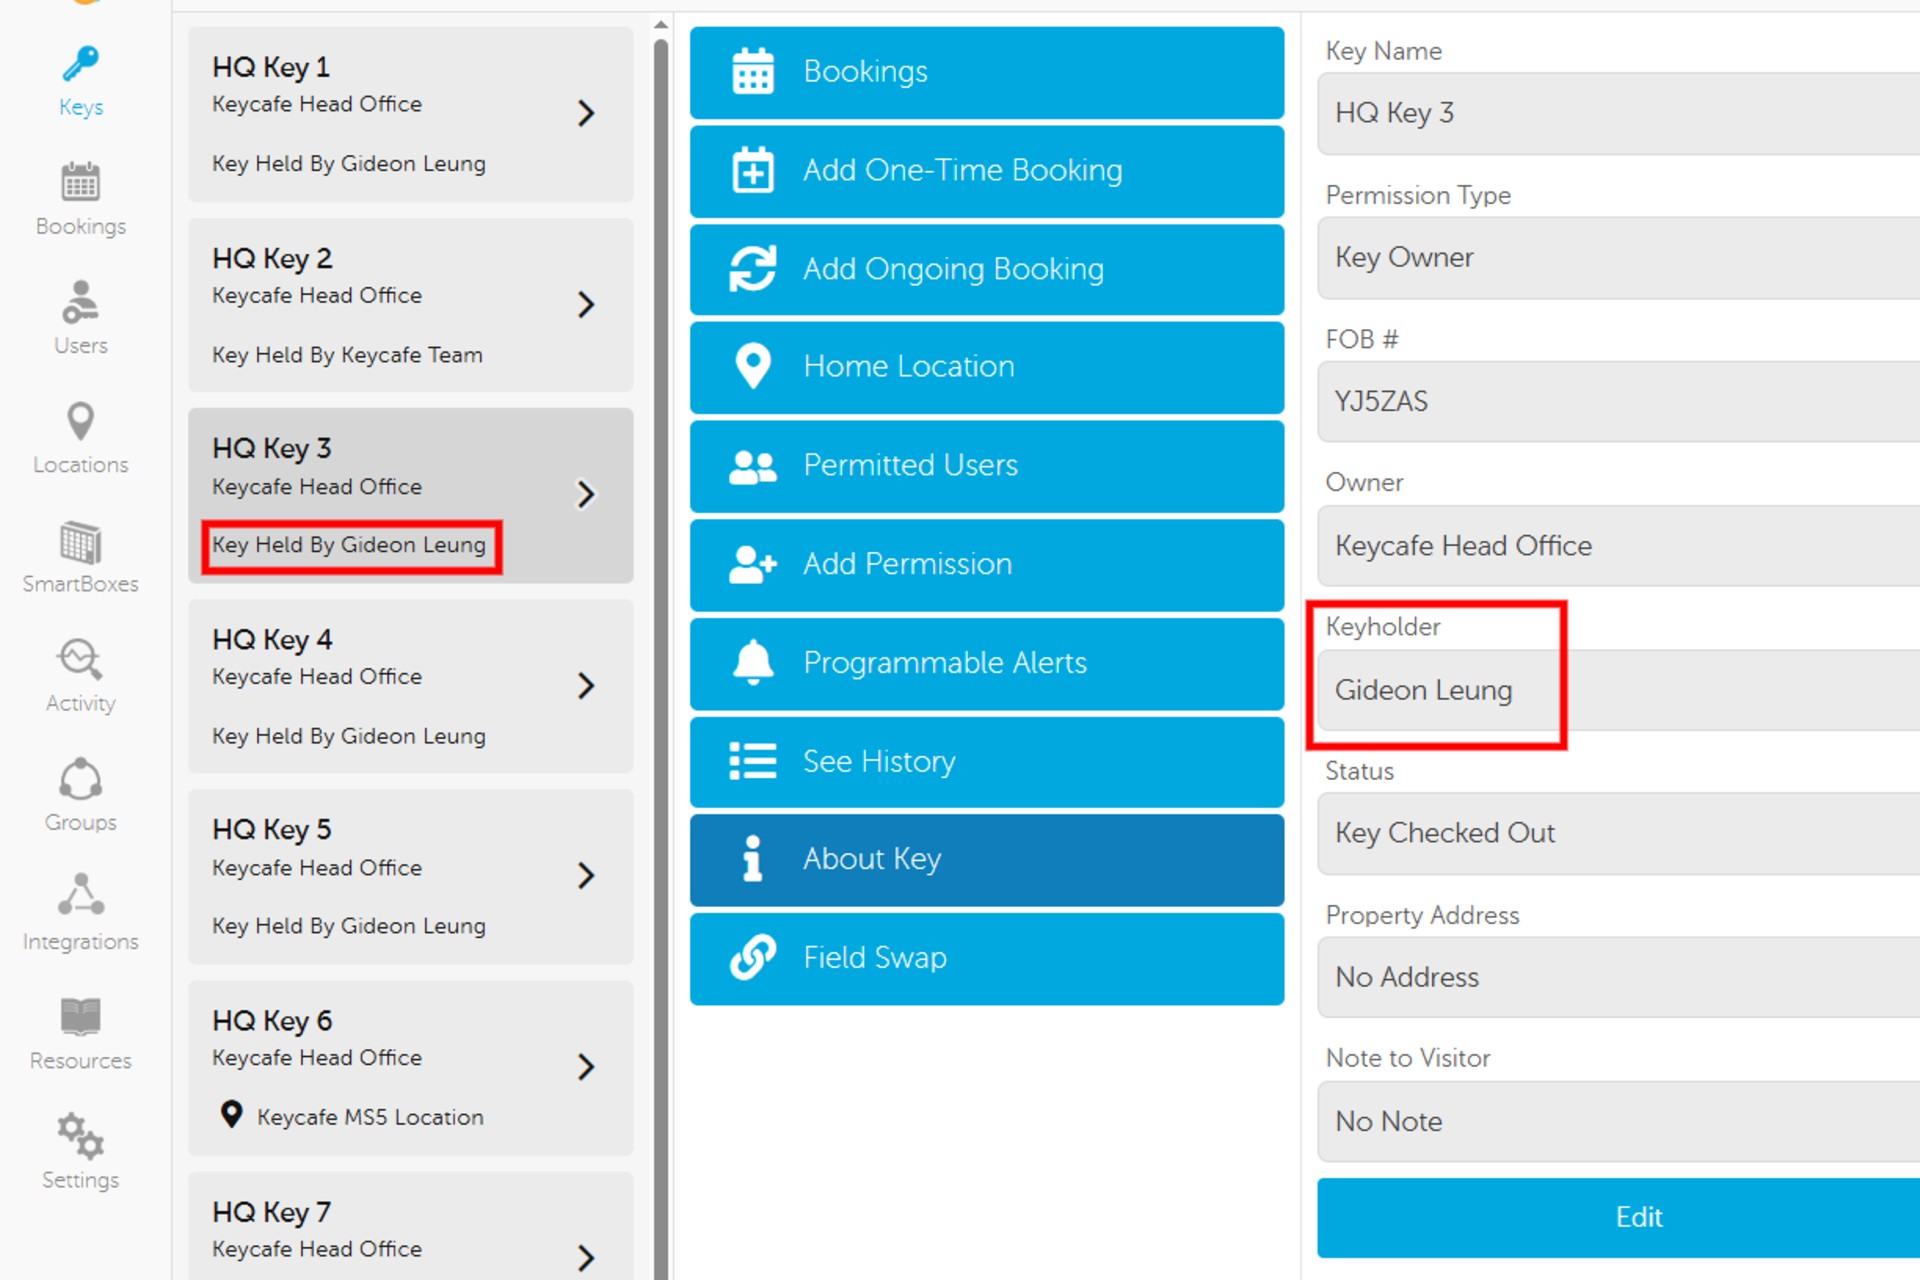This screenshot has height=1280, width=1920.
Task: Select the SmartBoxes sidebar icon
Action: pyautogui.click(x=80, y=557)
